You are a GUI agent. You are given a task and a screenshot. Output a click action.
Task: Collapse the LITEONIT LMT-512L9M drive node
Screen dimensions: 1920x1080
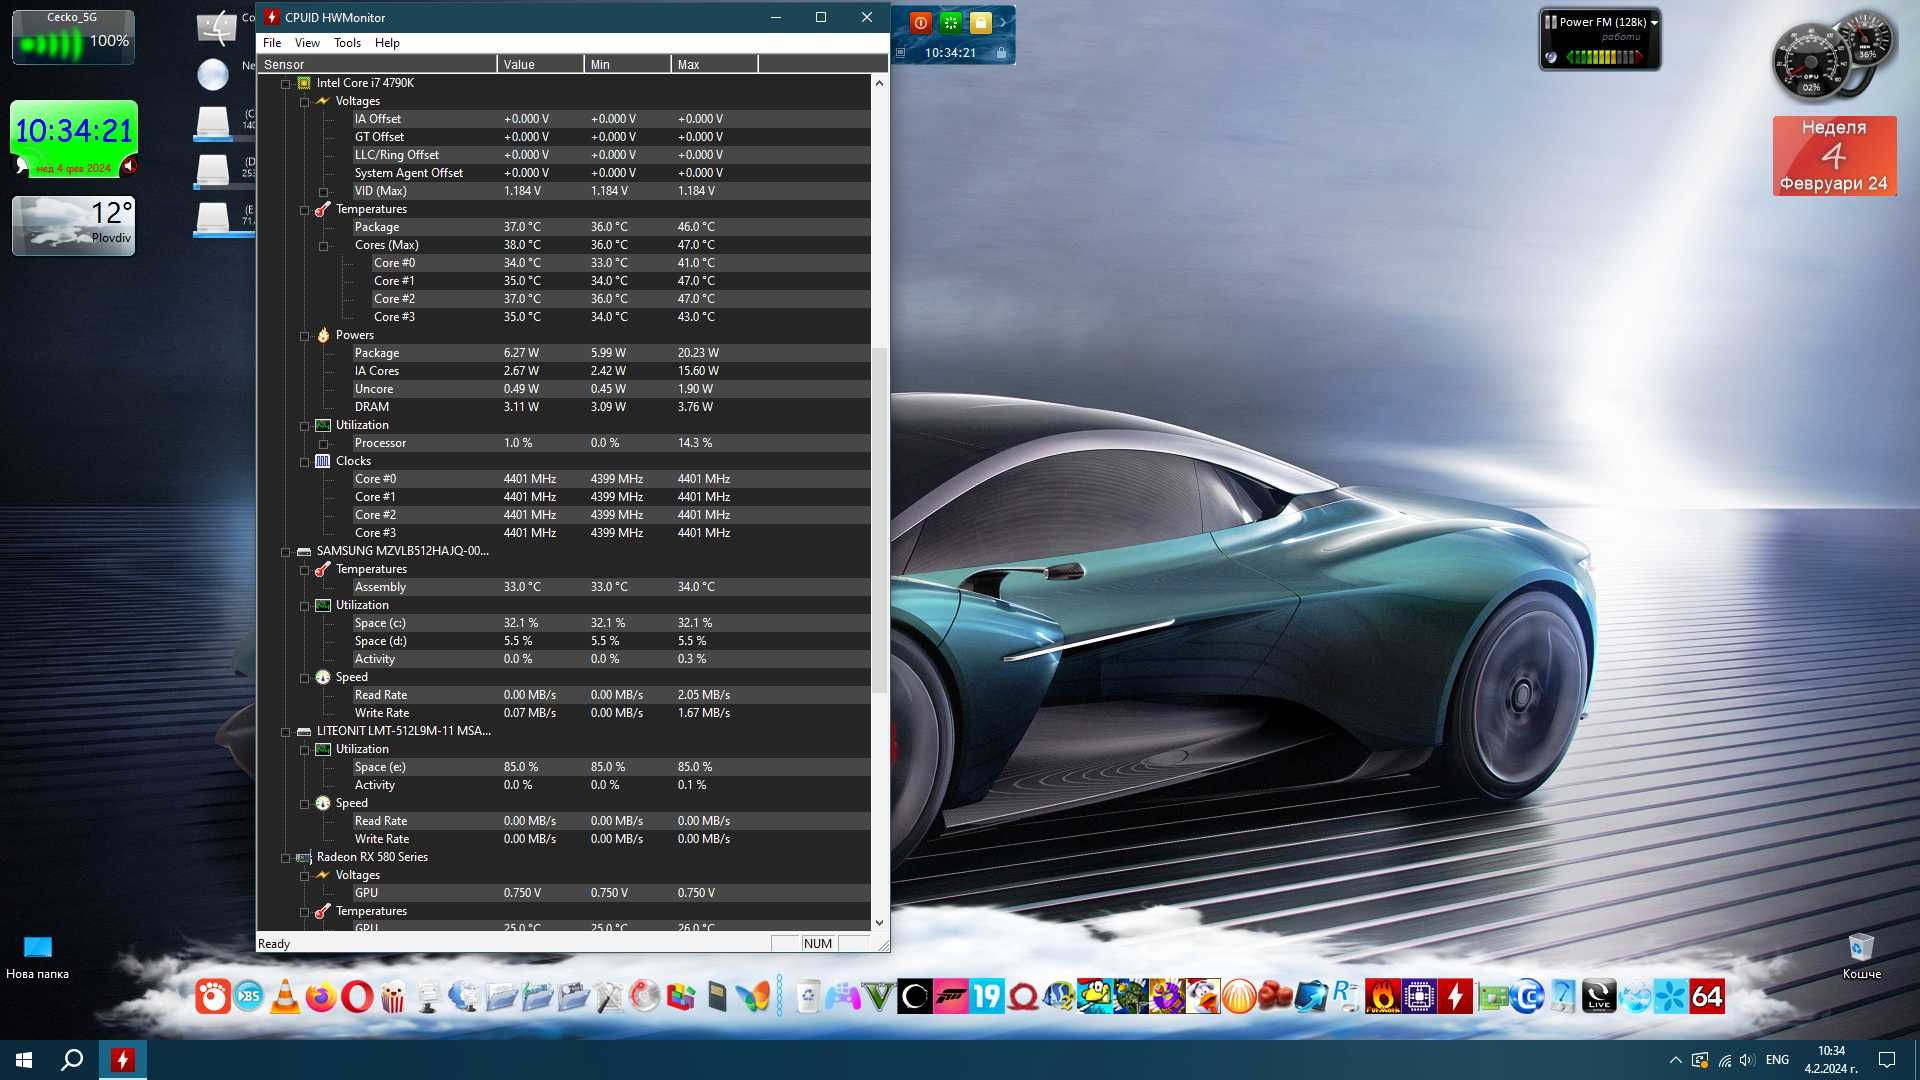tap(286, 732)
